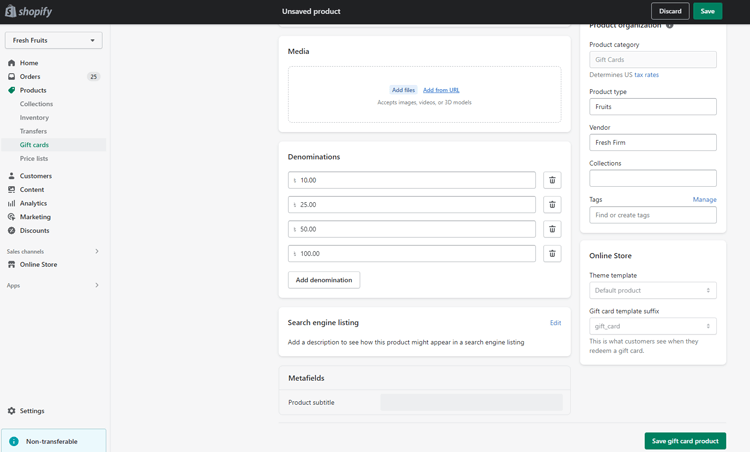This screenshot has width=750, height=452.
Task: Expand the Sales channels section chevron
Action: 97,251
